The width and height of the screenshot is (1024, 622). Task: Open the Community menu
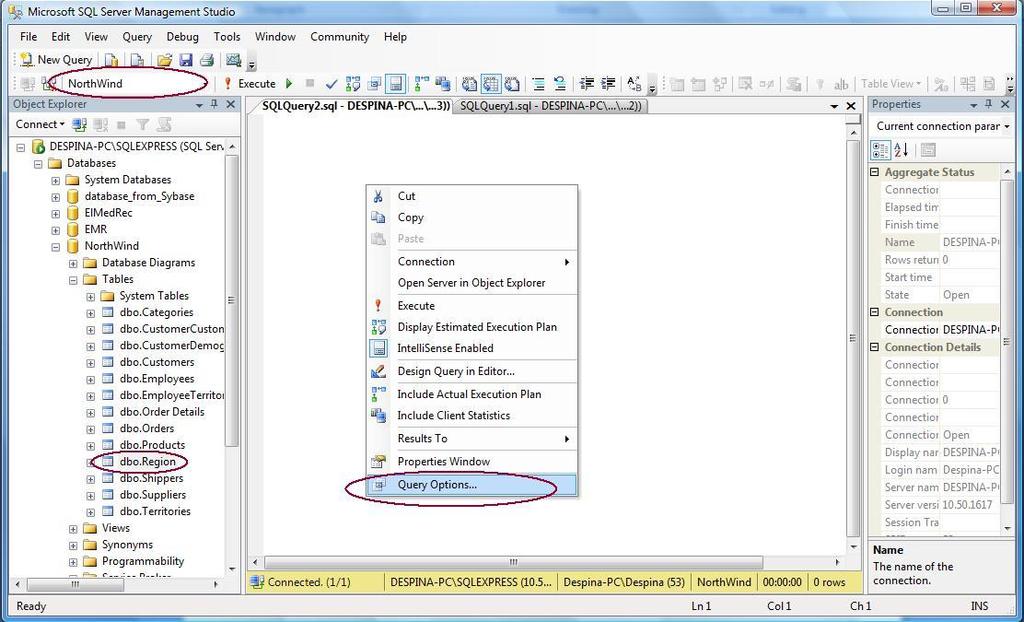(340, 37)
